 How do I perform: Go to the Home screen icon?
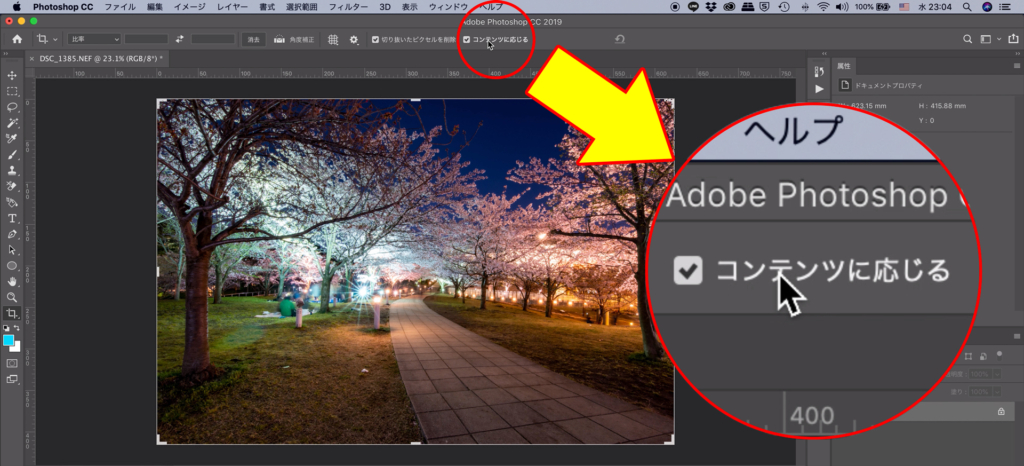tap(17, 39)
